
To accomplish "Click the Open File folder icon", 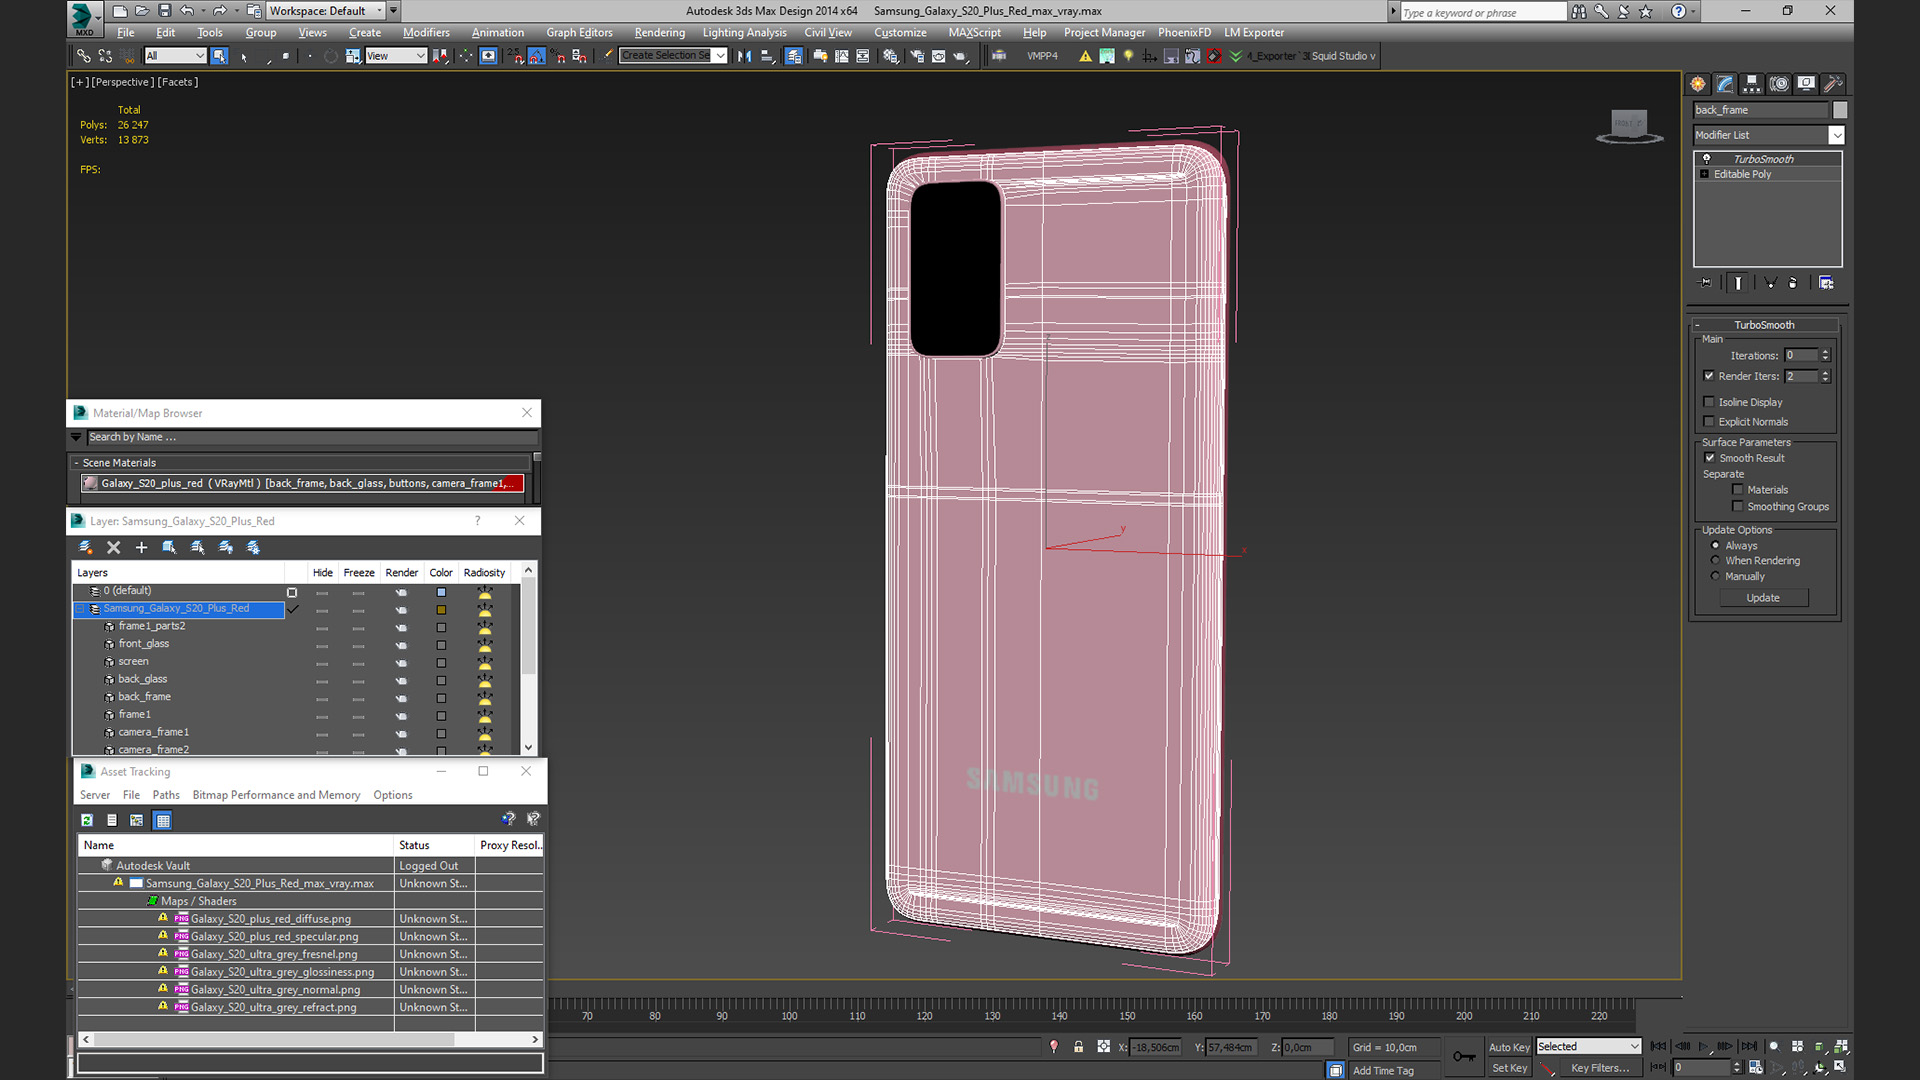I will coord(142,11).
